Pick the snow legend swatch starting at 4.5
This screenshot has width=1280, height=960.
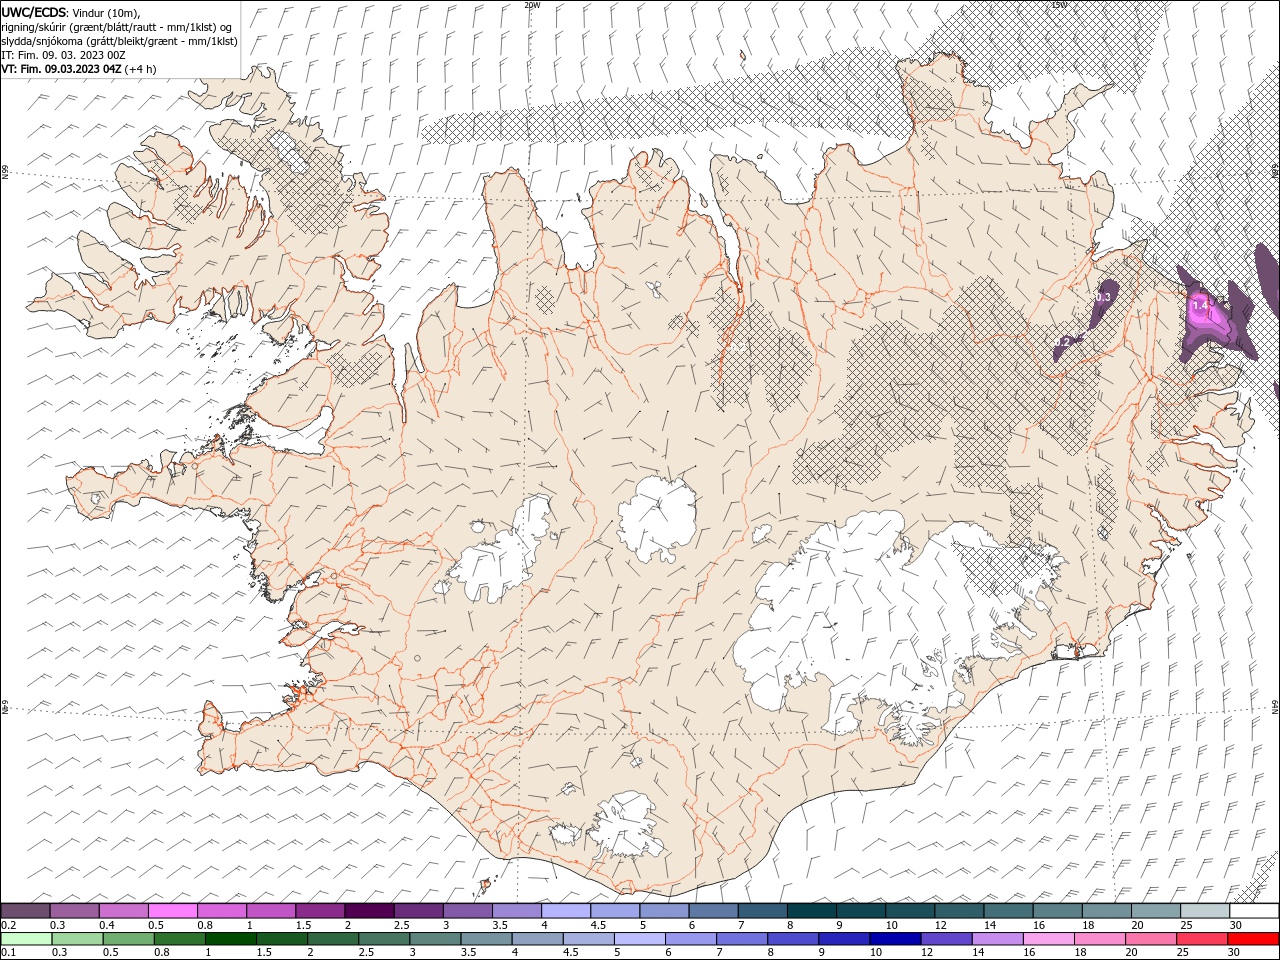coord(614,910)
